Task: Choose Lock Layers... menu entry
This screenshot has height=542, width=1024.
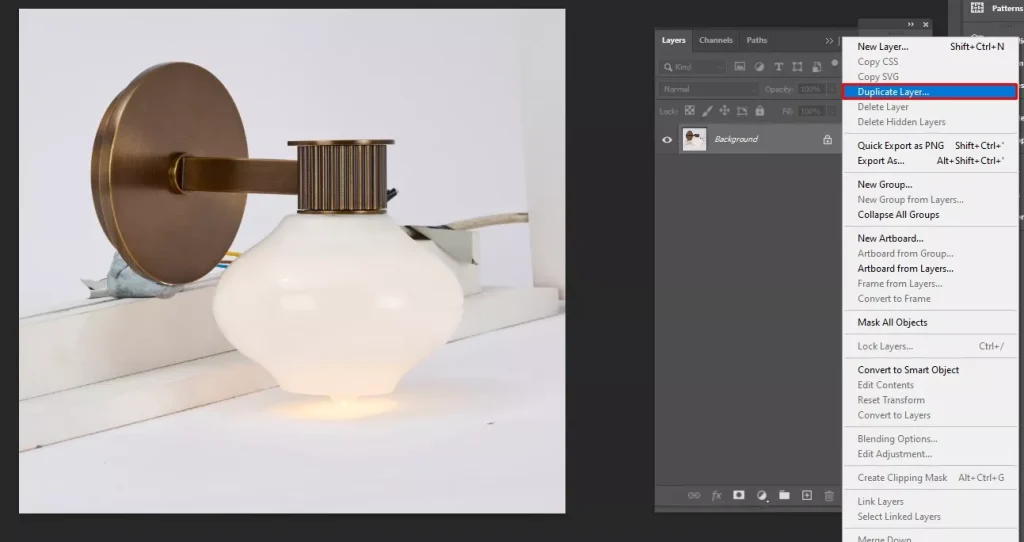Action: coord(930,346)
